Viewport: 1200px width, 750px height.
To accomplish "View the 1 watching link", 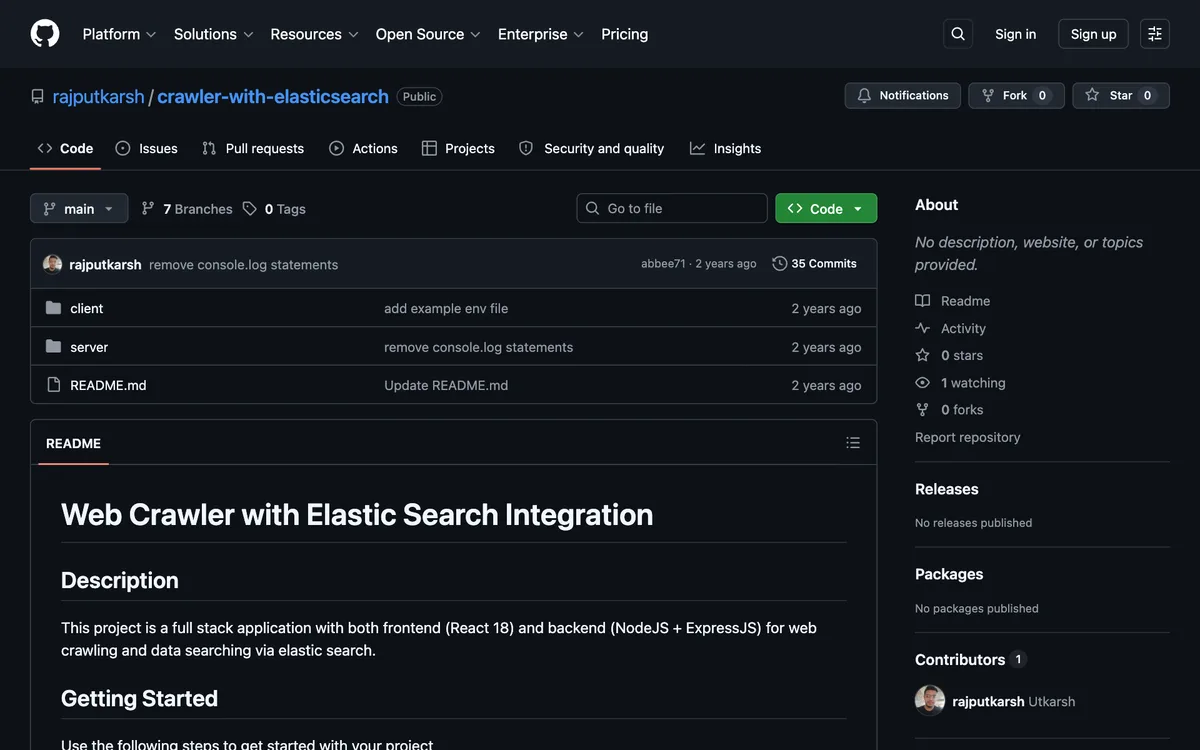I will 960,383.
